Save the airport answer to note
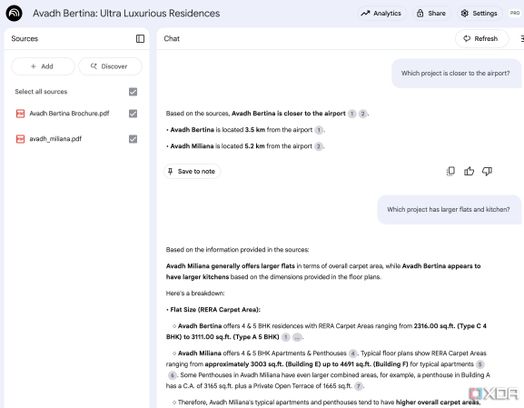 click(192, 172)
